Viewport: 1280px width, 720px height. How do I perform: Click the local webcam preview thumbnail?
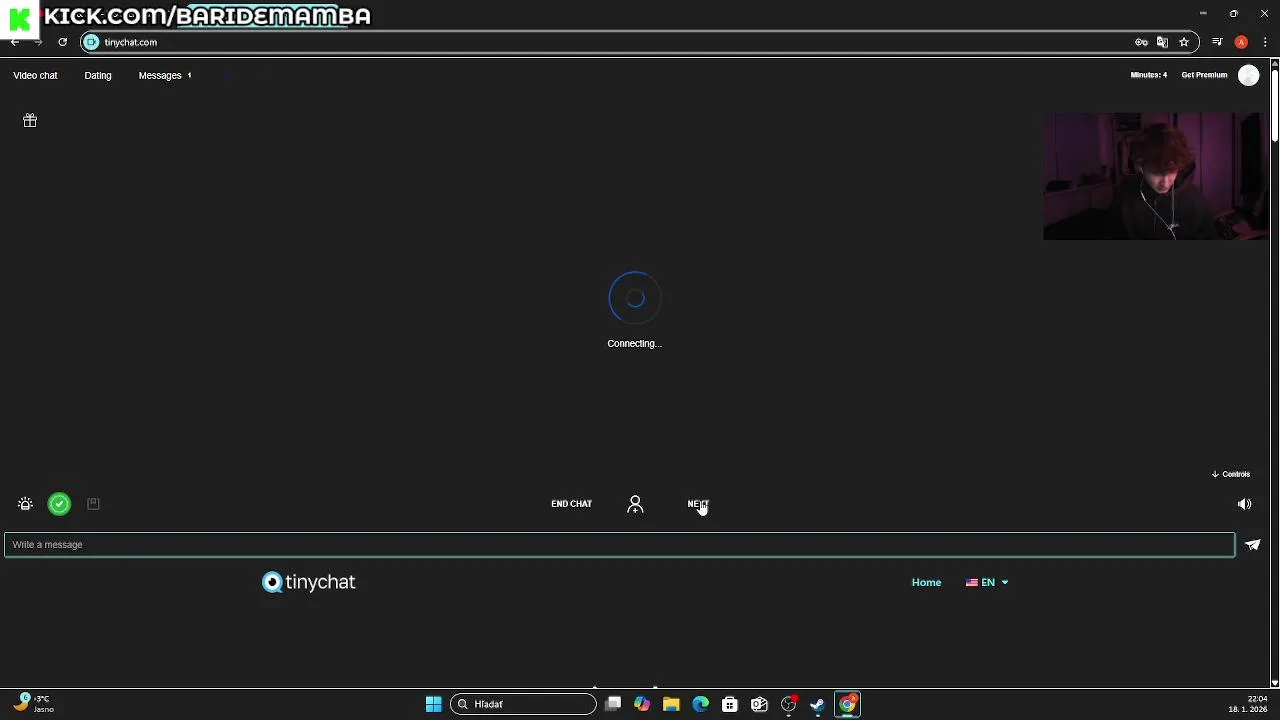(1156, 176)
